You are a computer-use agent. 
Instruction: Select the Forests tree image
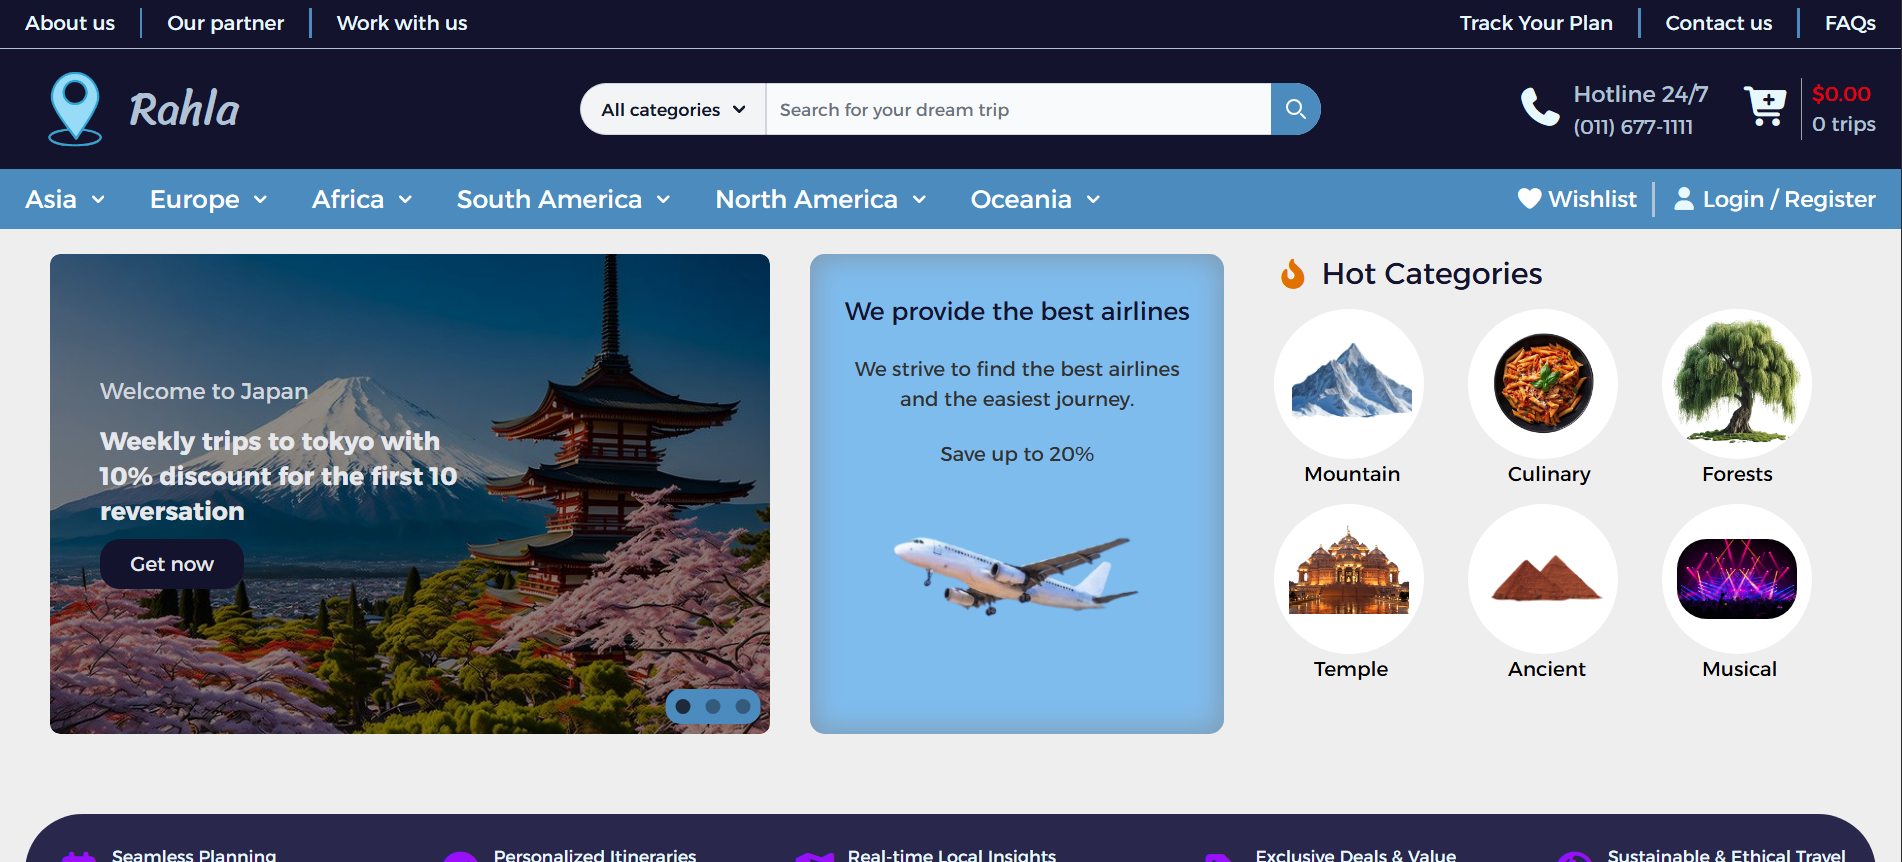coord(1737,383)
